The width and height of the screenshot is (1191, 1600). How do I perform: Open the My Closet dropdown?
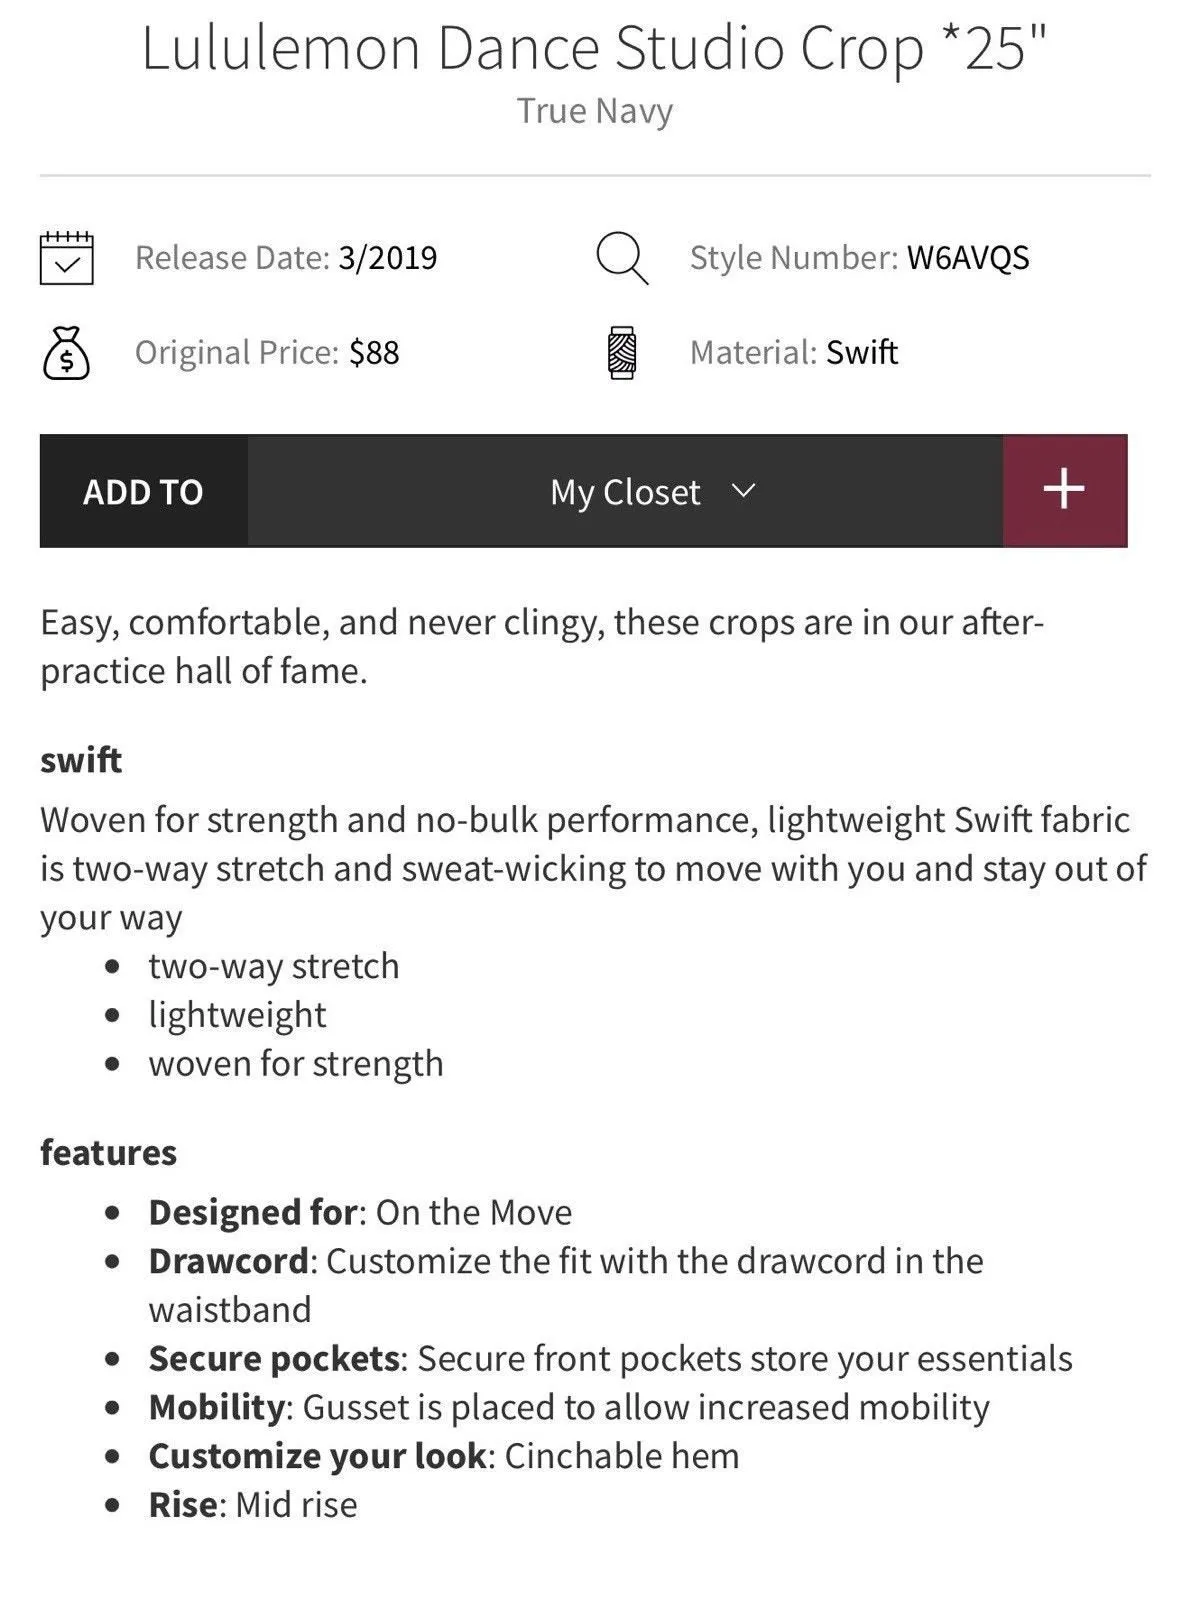(625, 491)
